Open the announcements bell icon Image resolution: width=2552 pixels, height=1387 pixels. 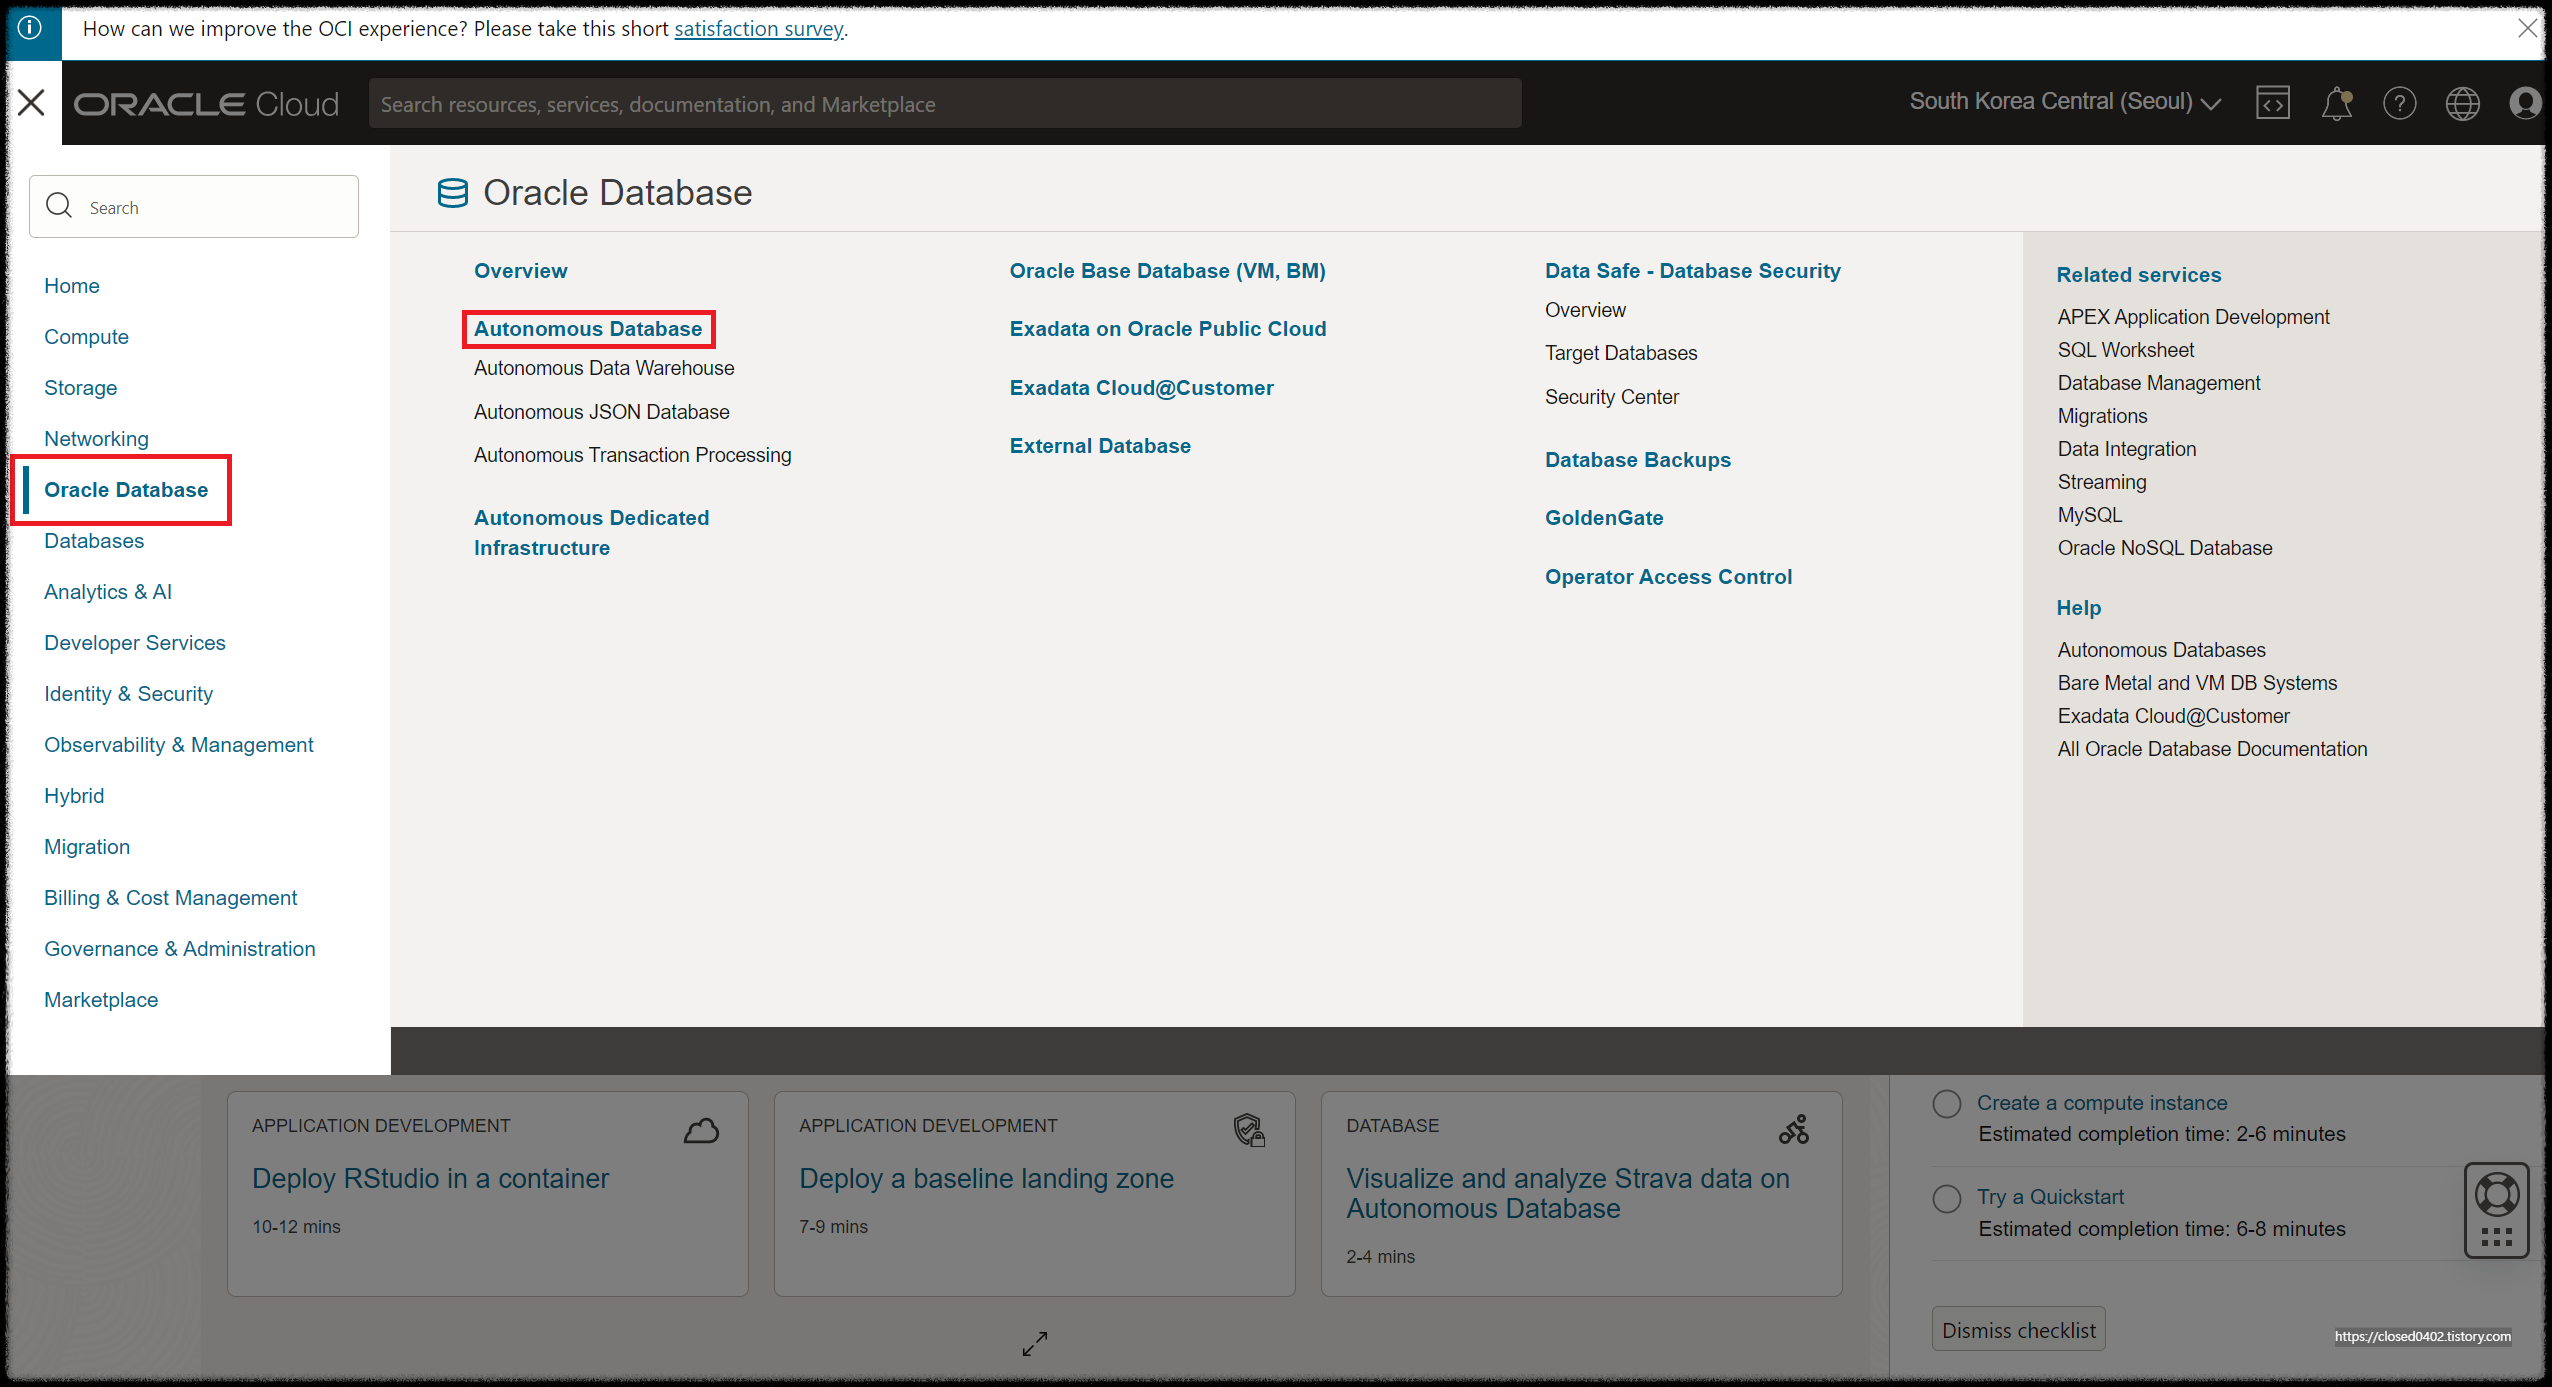[x=2336, y=103]
